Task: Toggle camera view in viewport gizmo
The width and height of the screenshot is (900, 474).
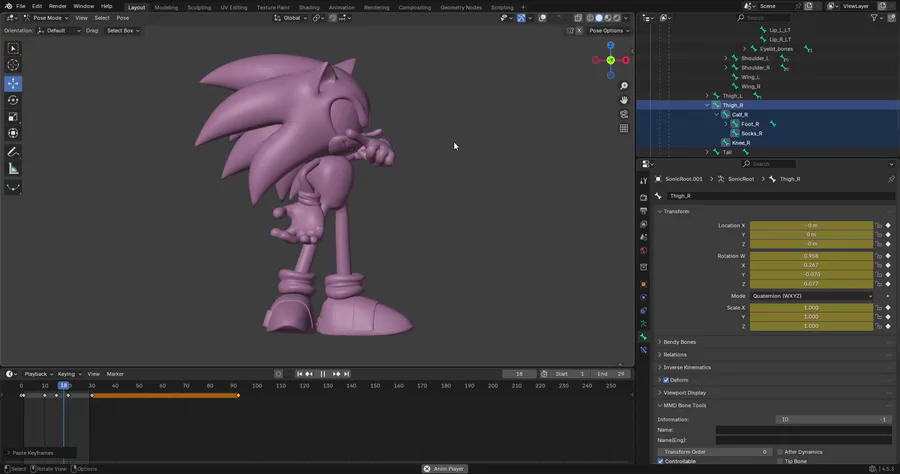Action: click(x=624, y=114)
